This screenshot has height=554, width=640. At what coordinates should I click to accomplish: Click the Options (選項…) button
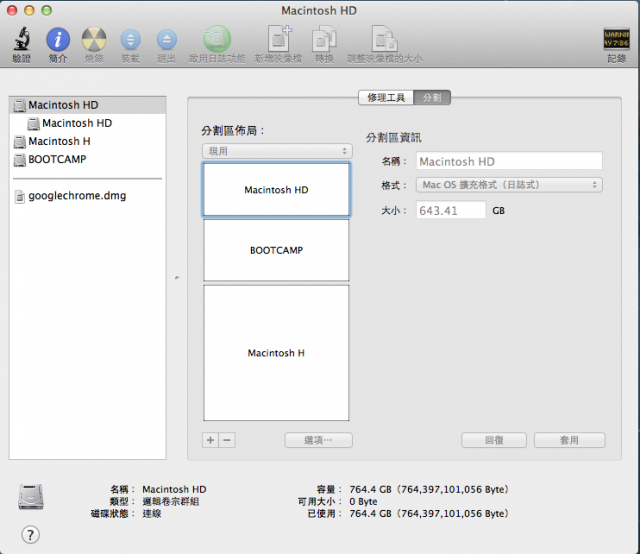[318, 440]
